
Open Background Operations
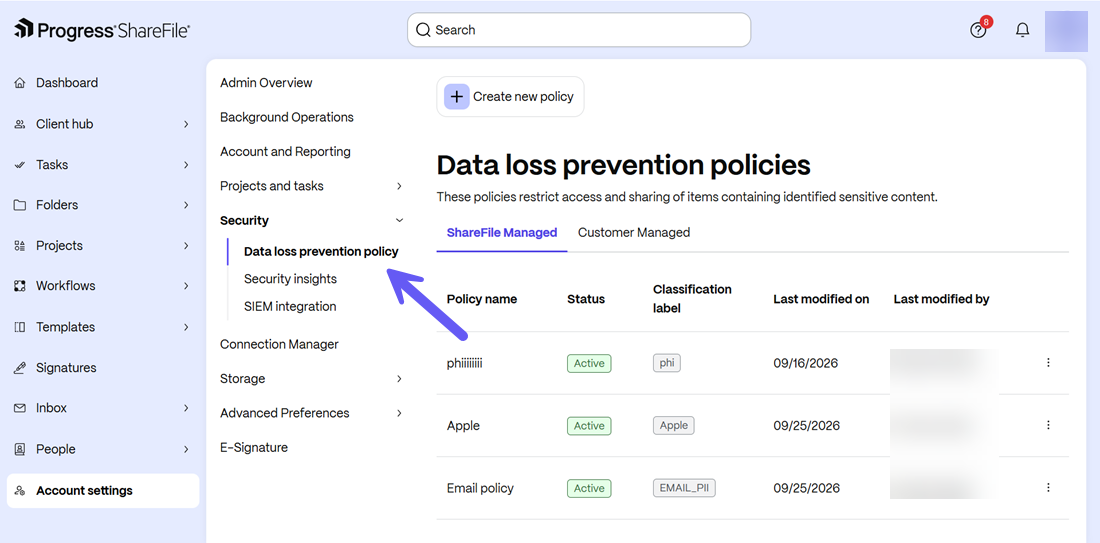[286, 117]
